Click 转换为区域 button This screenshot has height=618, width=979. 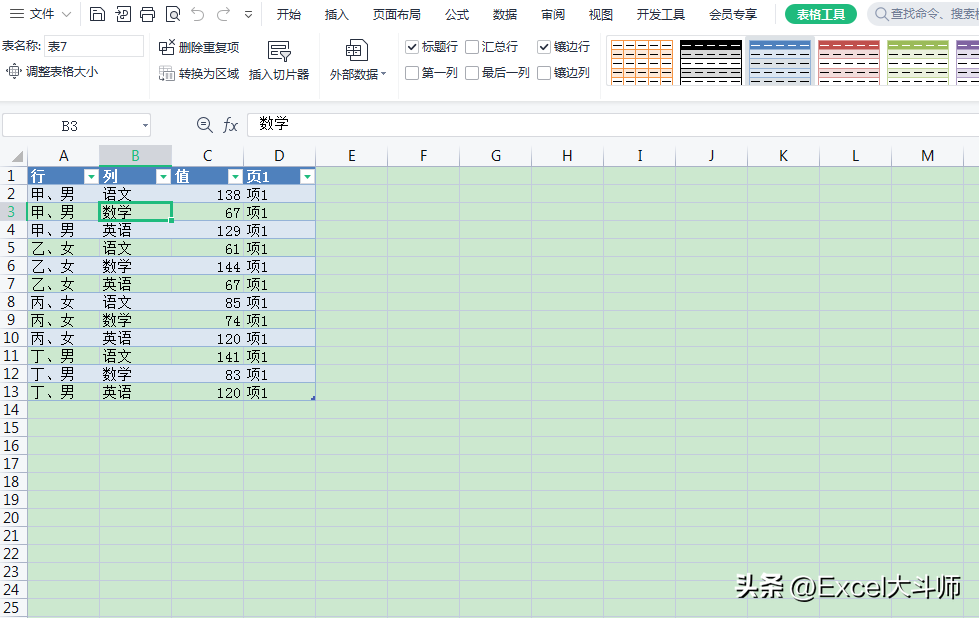pos(199,74)
